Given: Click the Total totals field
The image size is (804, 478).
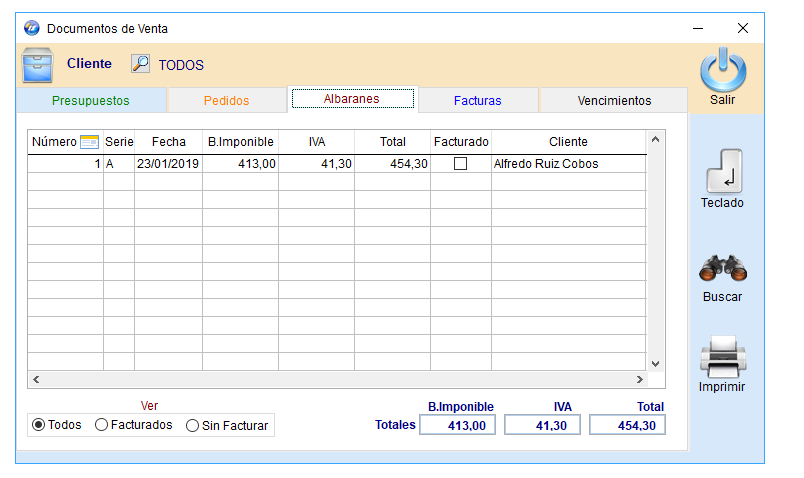Looking at the screenshot, I should coord(627,426).
